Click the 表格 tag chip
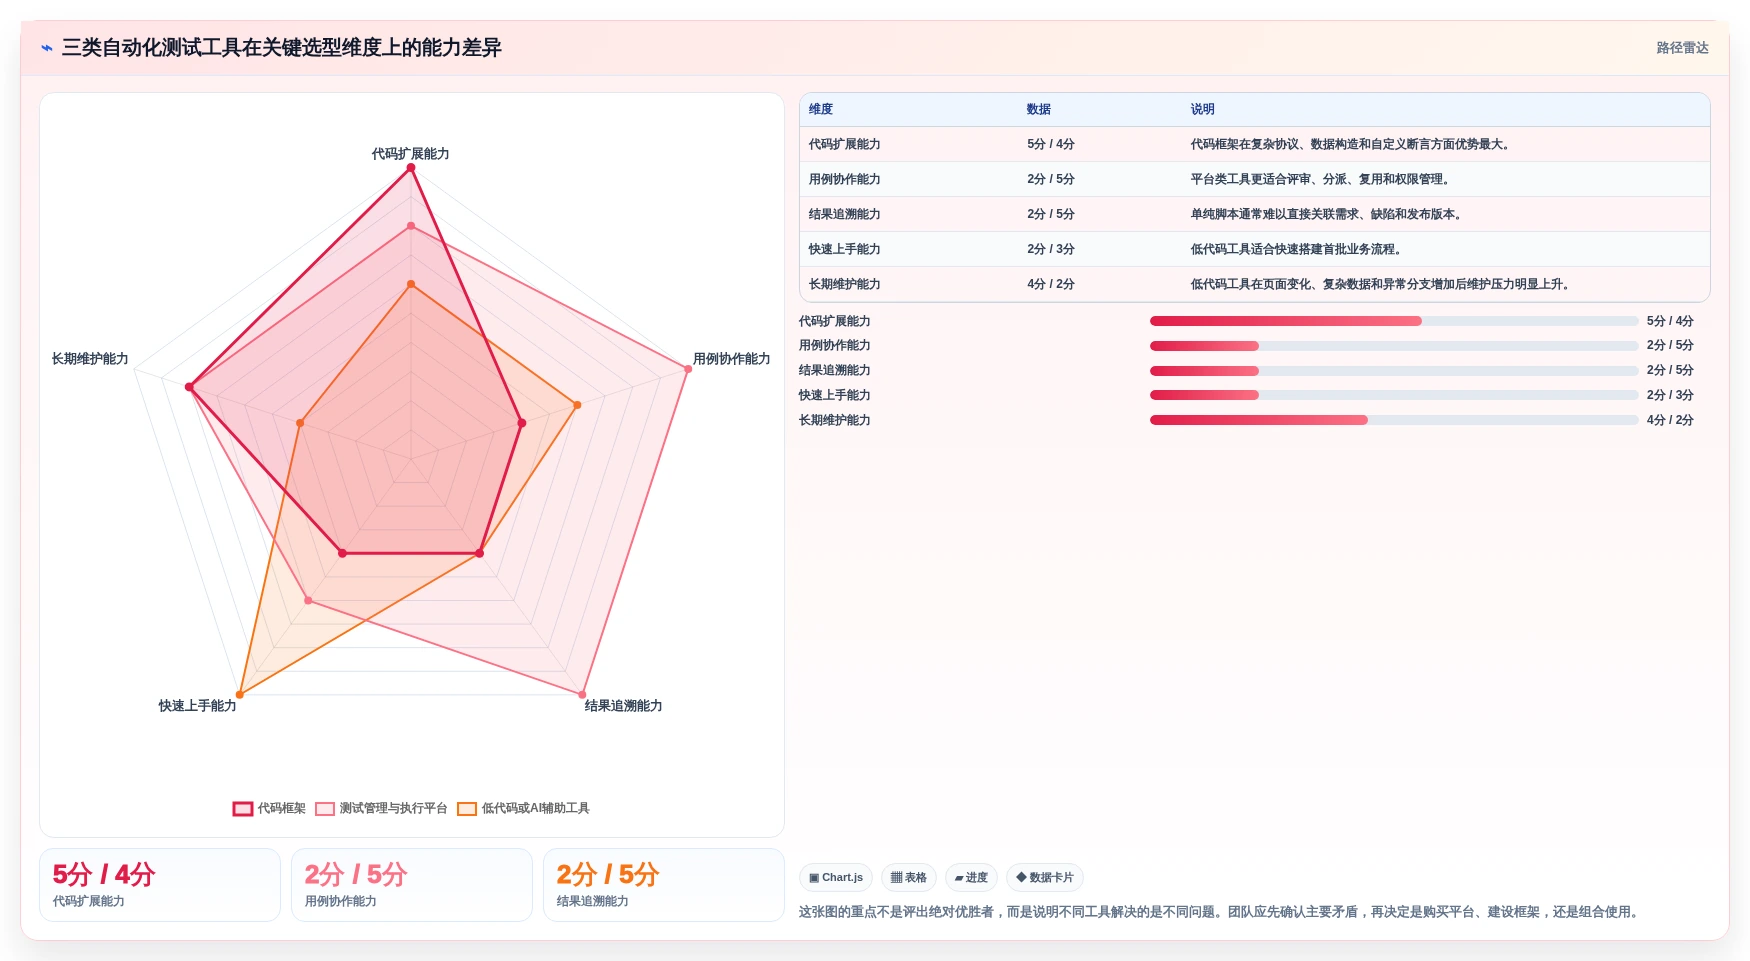Image resolution: width=1750 pixels, height=961 pixels. pyautogui.click(x=909, y=877)
